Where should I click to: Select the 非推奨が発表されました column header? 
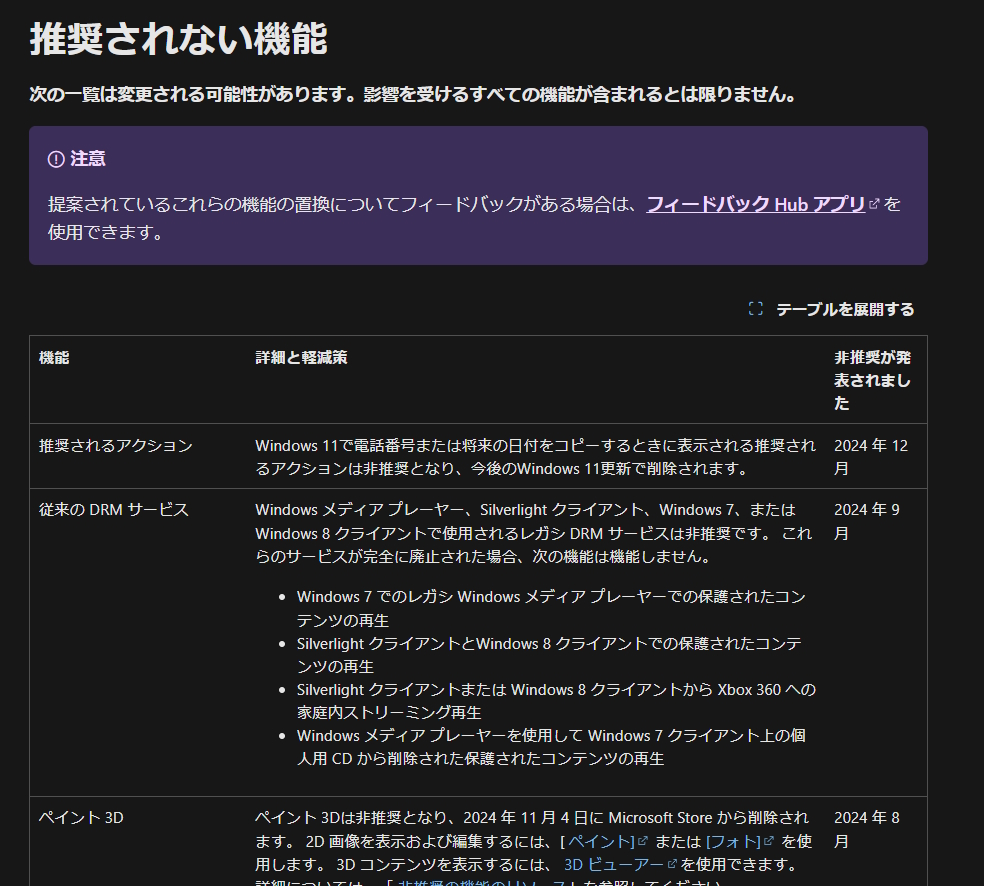[870, 379]
